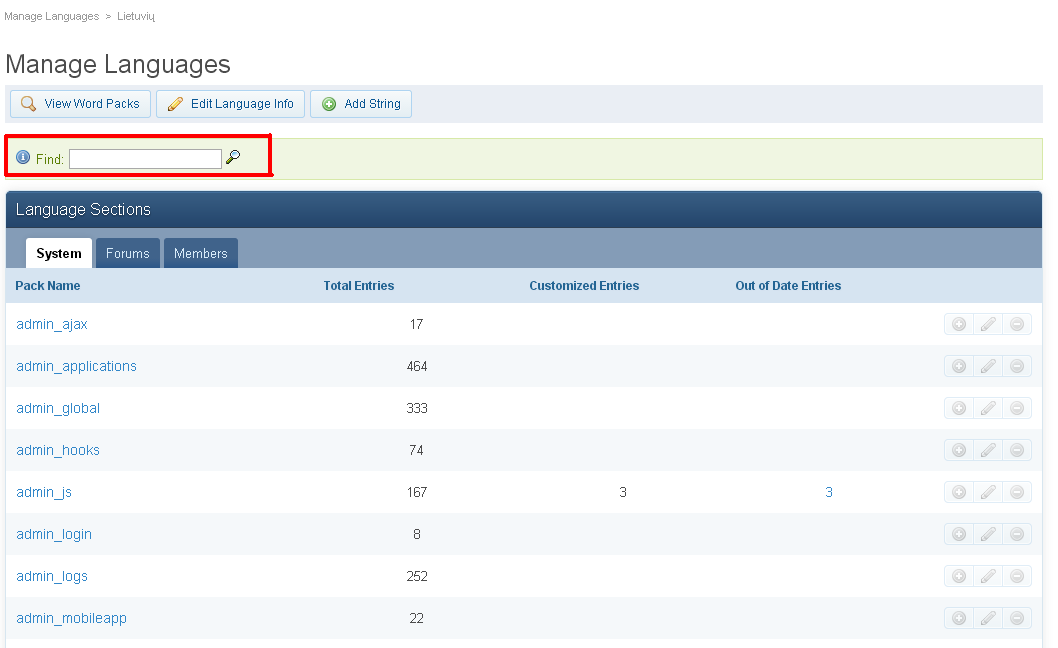This screenshot has height=648, width=1058.
Task: Open the out of date entries count for admin_js
Action: [x=829, y=493]
